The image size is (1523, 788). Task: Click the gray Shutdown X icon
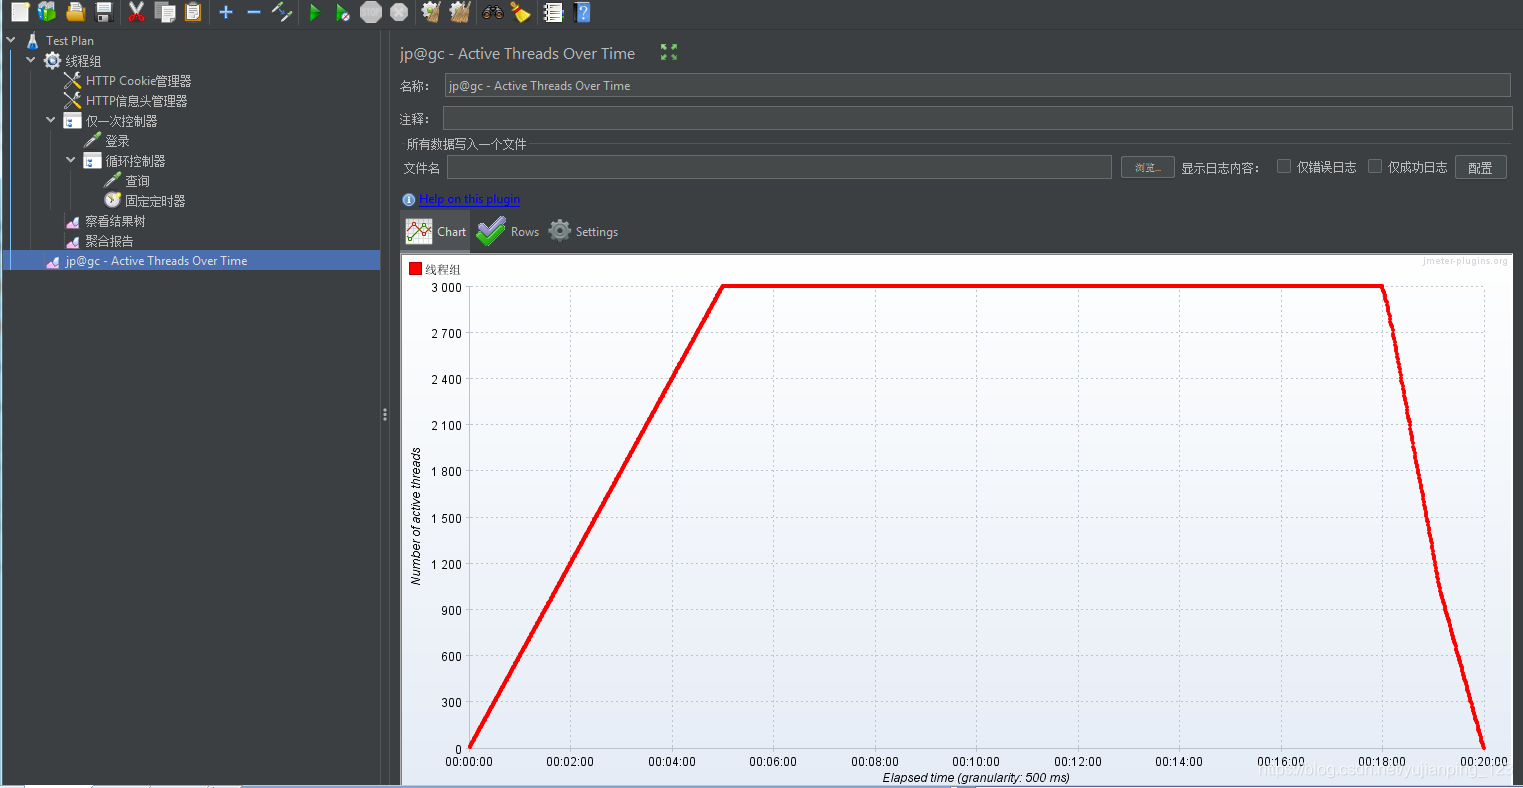pos(399,12)
